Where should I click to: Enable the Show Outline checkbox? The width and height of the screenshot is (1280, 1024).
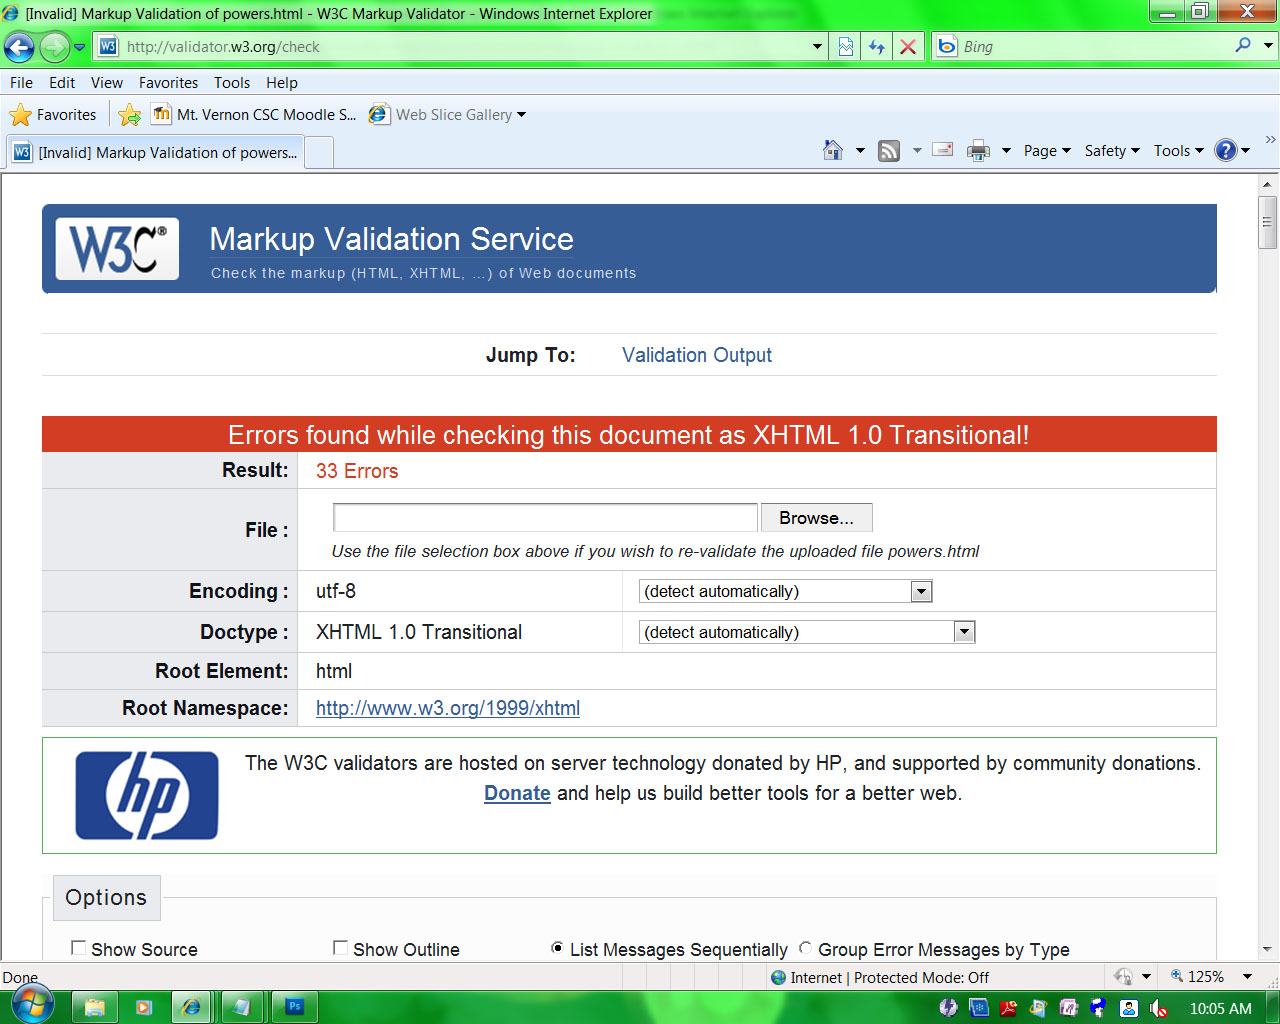(x=340, y=948)
